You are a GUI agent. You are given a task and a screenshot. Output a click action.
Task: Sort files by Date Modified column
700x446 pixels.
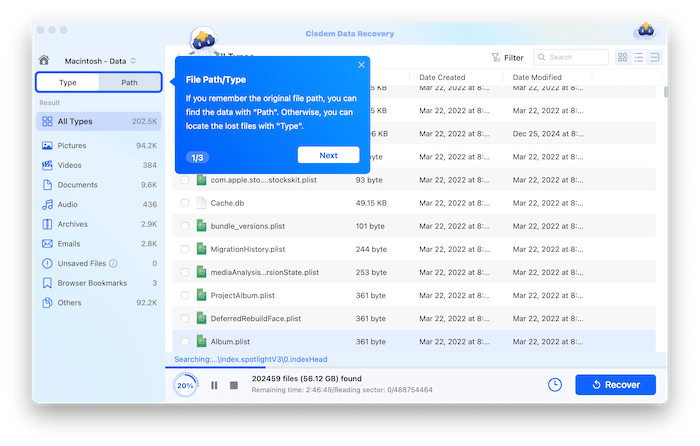537,77
